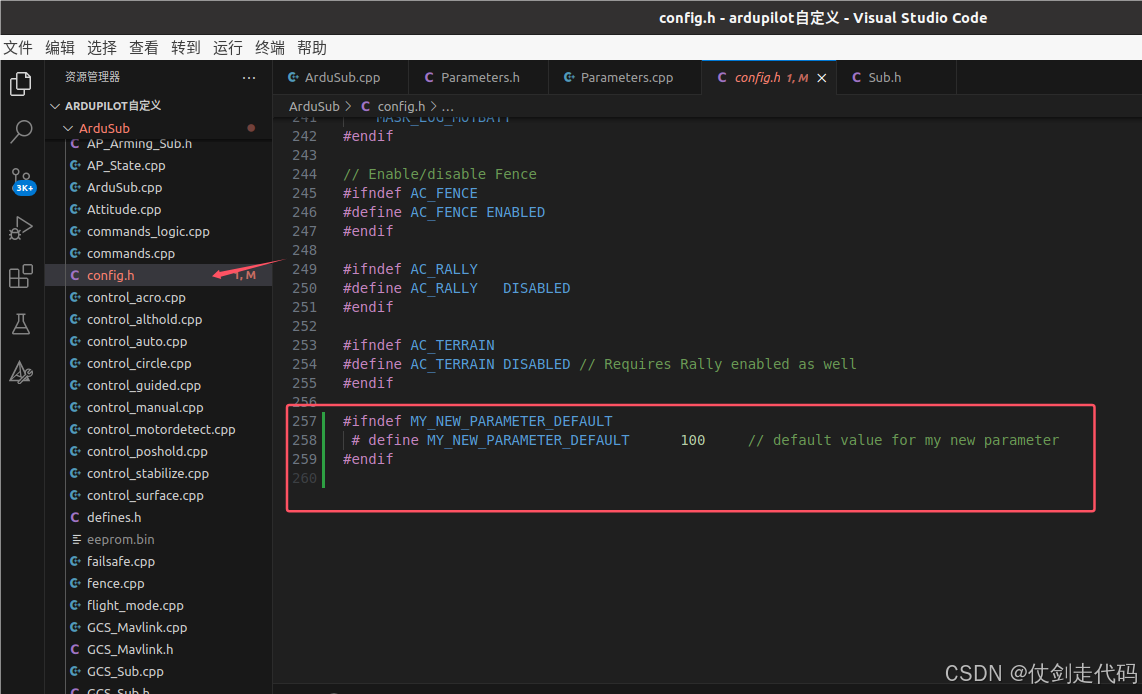Open the Extensions view
This screenshot has width=1142, height=694.
[21, 276]
